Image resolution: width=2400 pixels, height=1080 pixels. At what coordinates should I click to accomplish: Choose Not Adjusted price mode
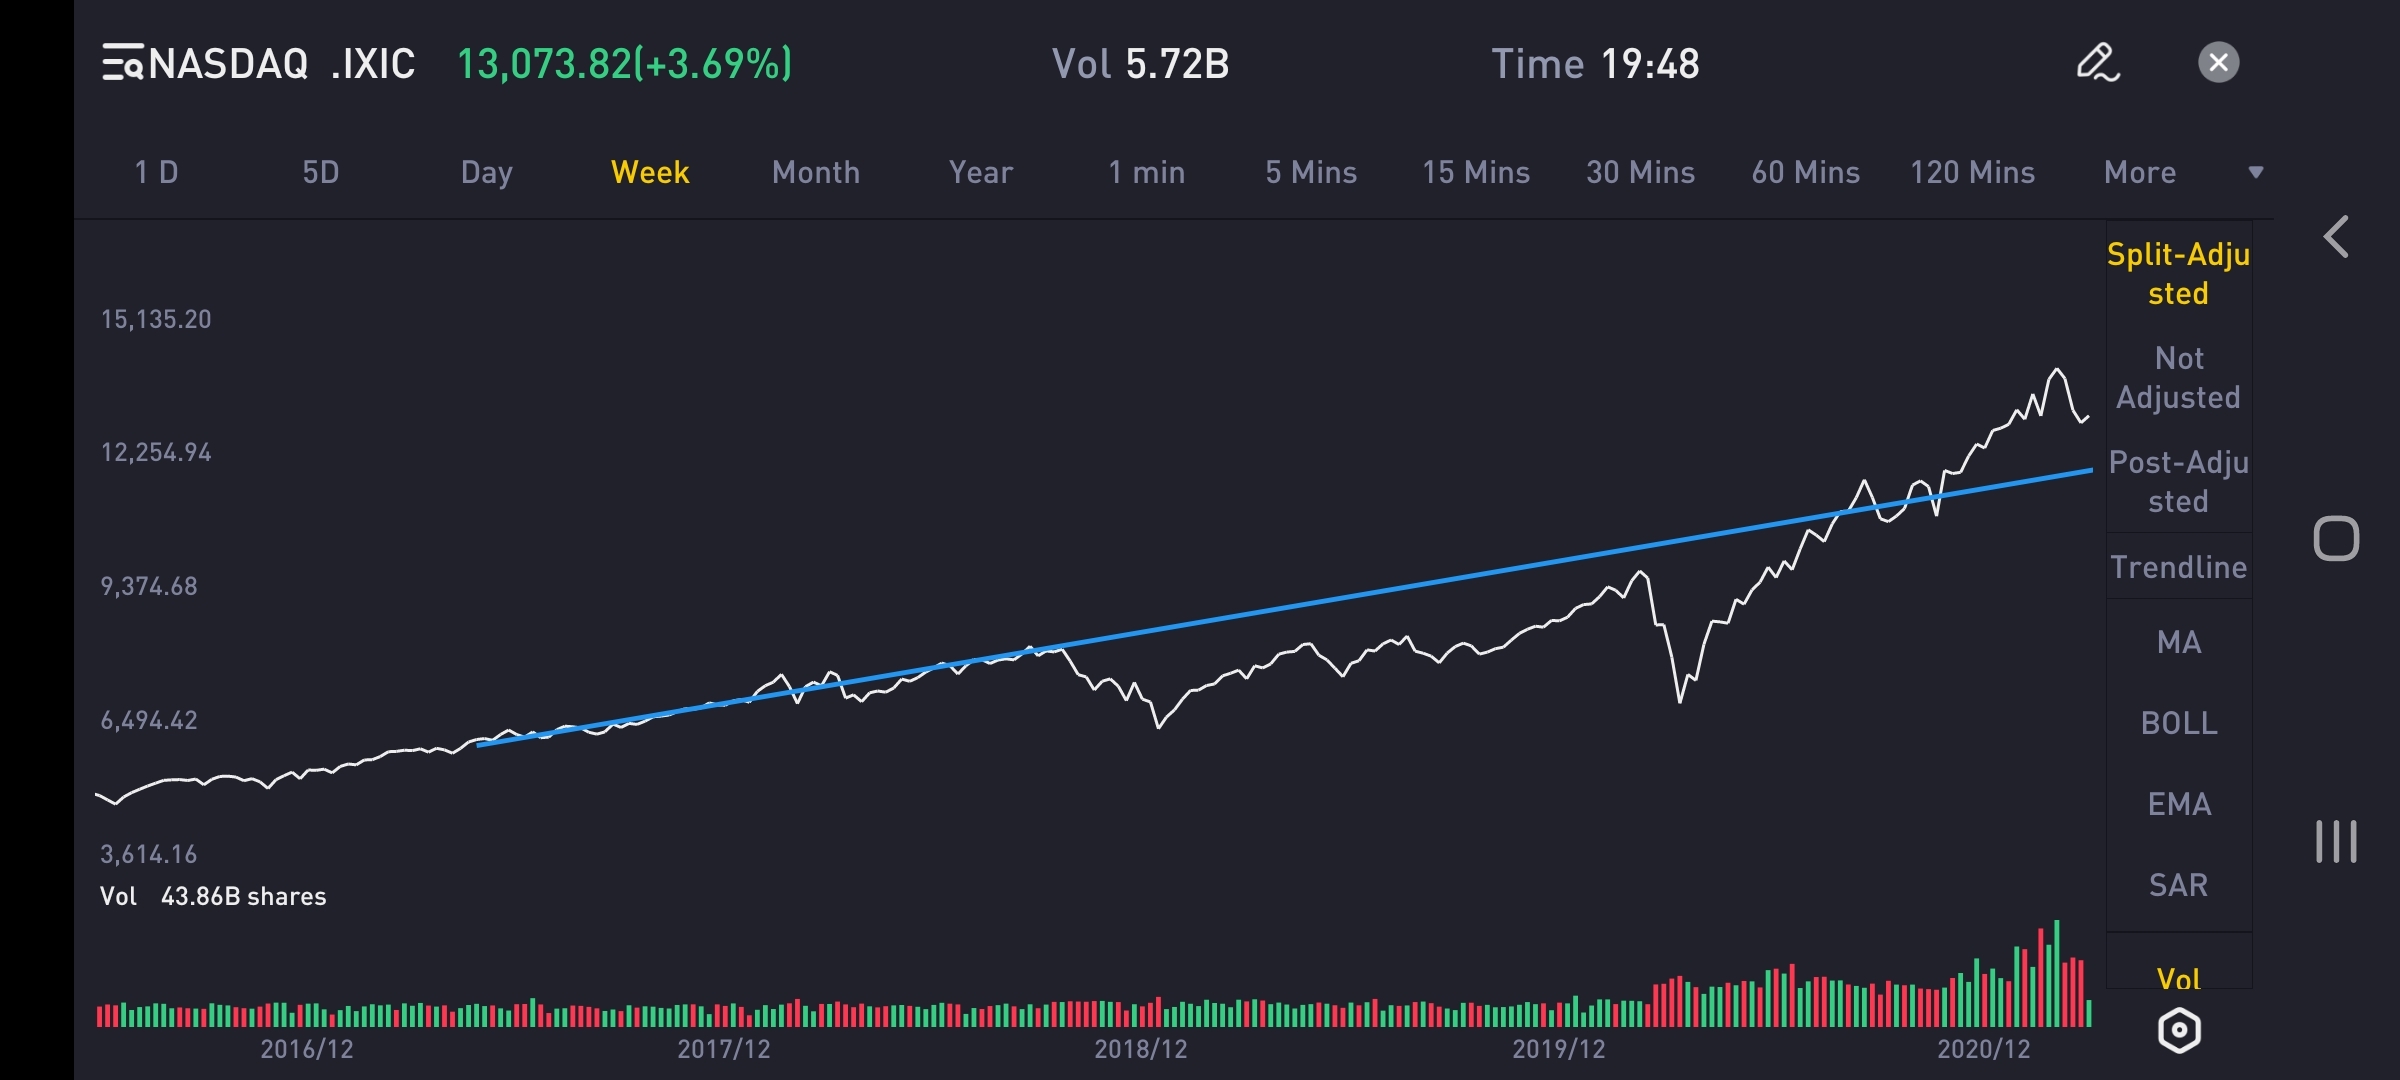pyautogui.click(x=2179, y=377)
